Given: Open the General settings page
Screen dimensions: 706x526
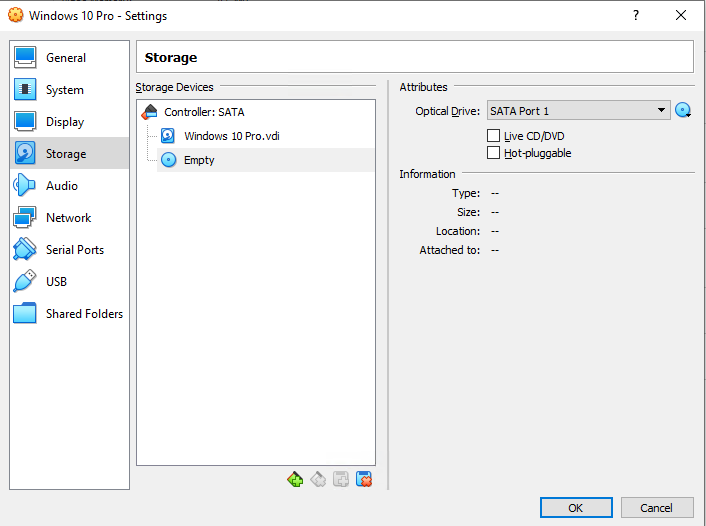Looking at the screenshot, I should 69,58.
